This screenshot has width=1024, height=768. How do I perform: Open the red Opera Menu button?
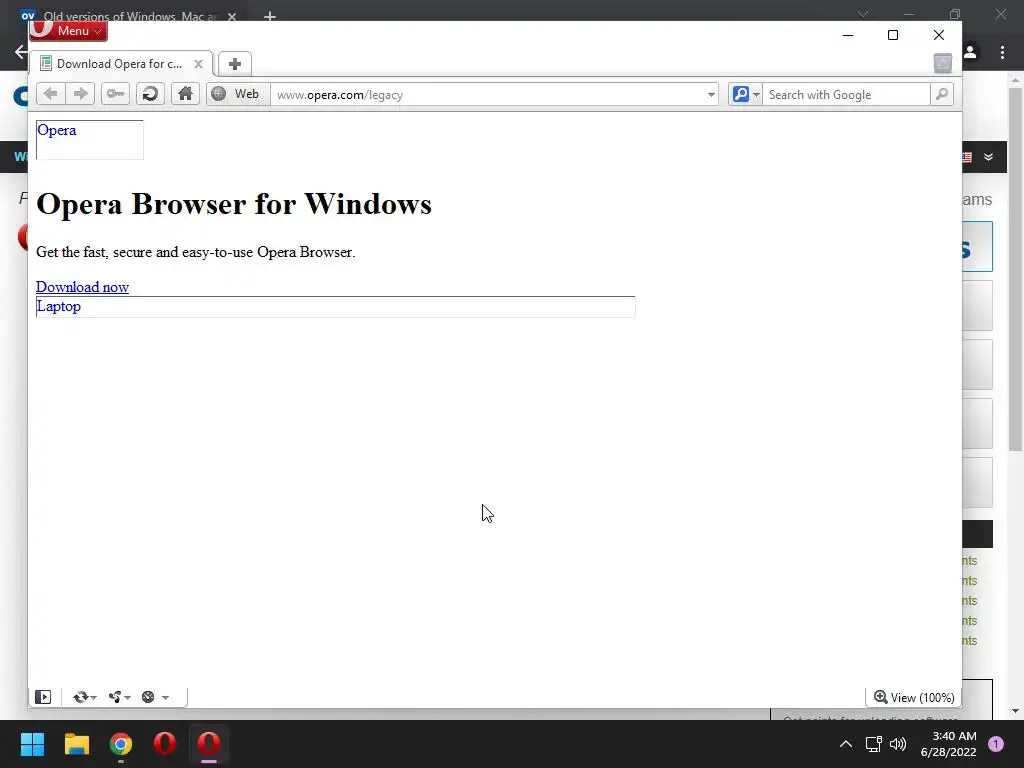[69, 30]
